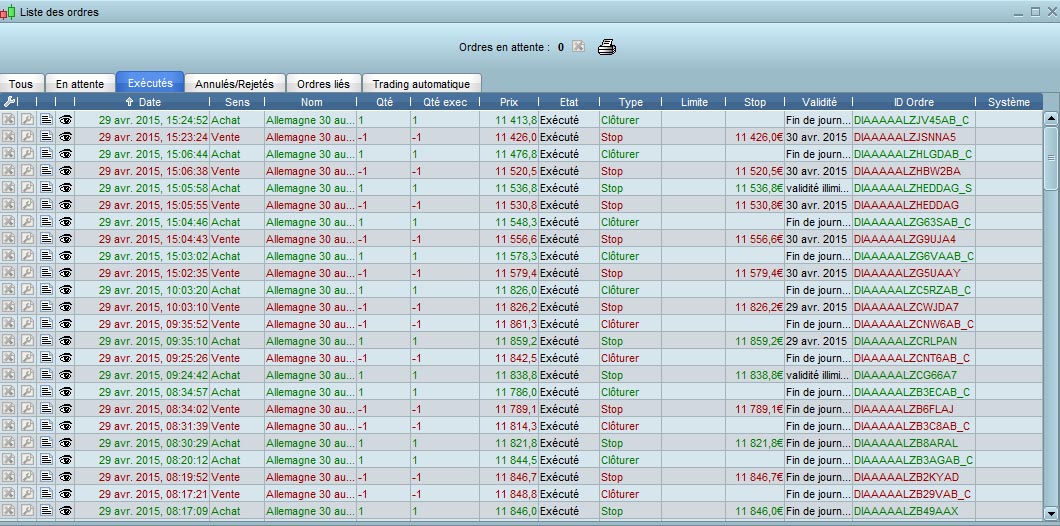Show the Trading automatique tab

pos(421,84)
